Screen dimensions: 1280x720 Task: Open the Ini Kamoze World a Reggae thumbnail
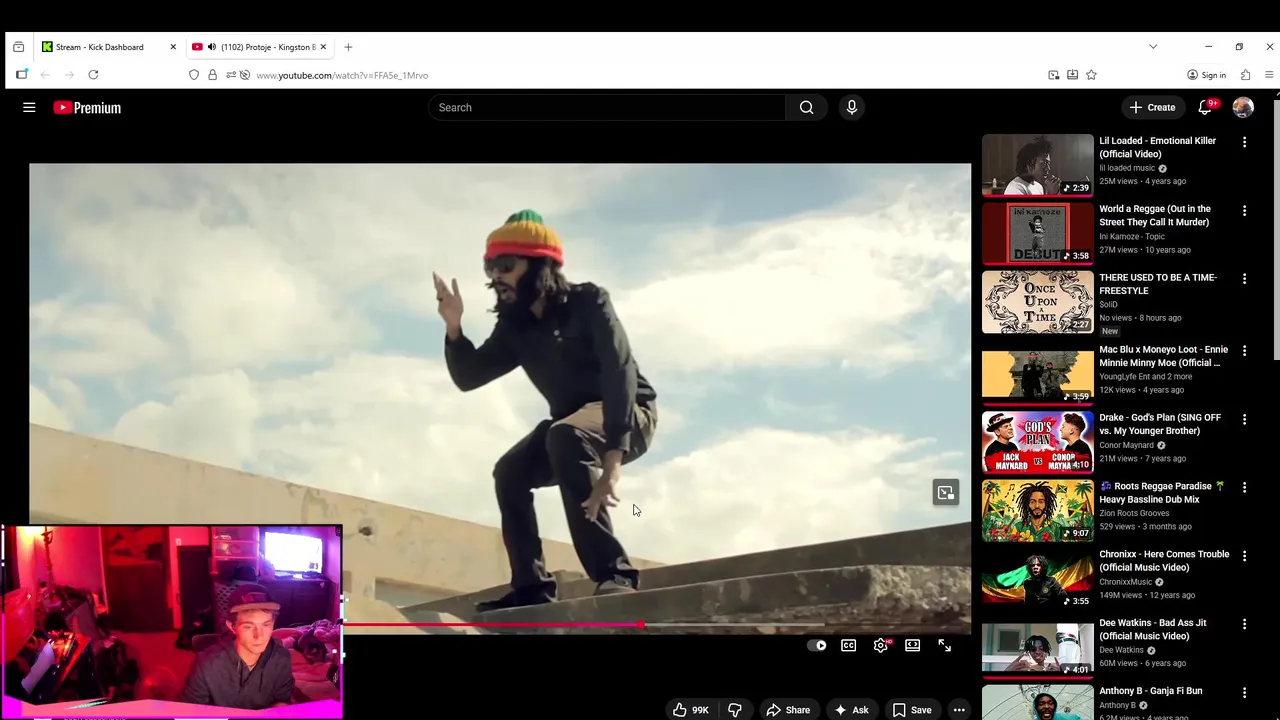[1037, 233]
